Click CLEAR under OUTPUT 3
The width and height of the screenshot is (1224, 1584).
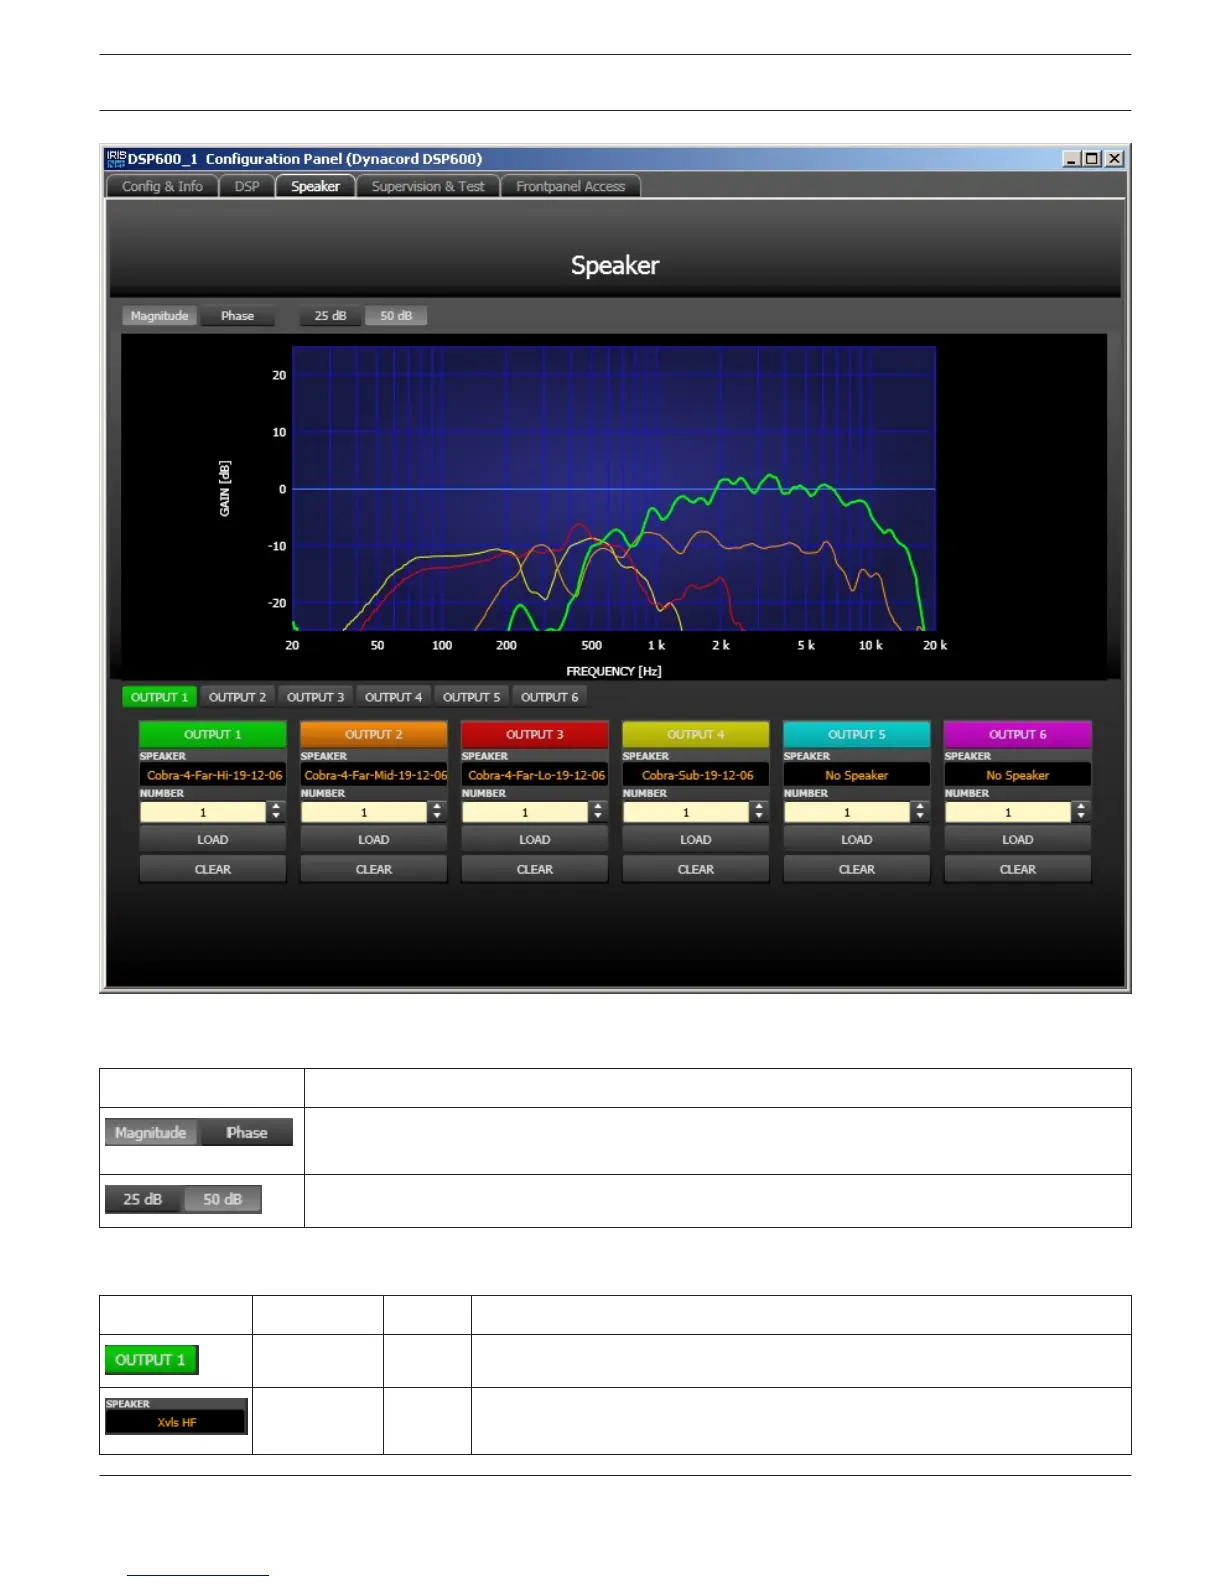(x=534, y=869)
